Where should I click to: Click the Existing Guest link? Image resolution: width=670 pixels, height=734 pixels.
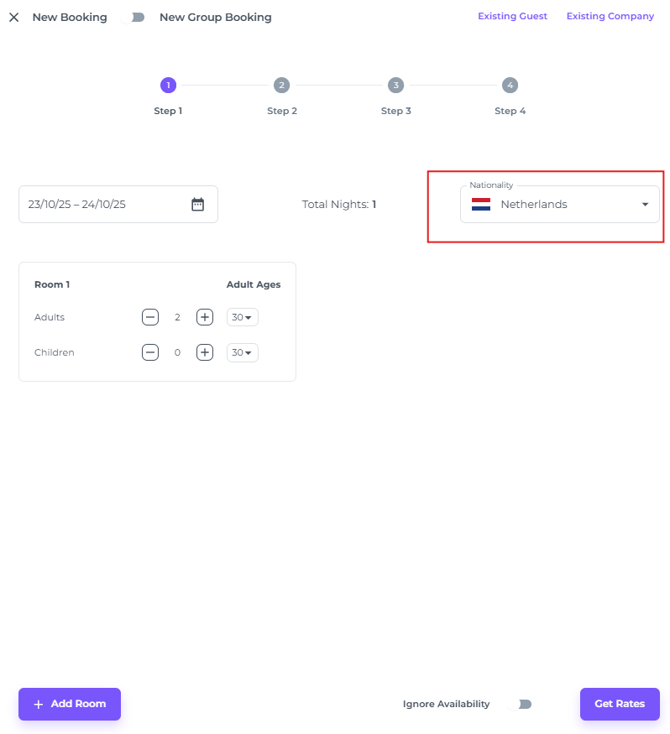pyautogui.click(x=512, y=16)
